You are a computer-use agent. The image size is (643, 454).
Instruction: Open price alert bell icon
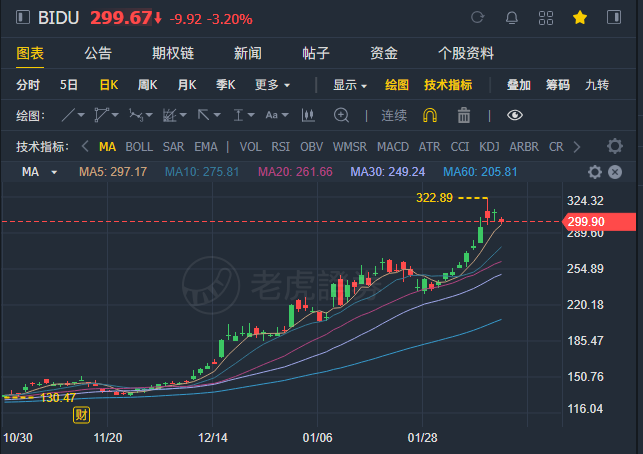pyautogui.click(x=511, y=18)
